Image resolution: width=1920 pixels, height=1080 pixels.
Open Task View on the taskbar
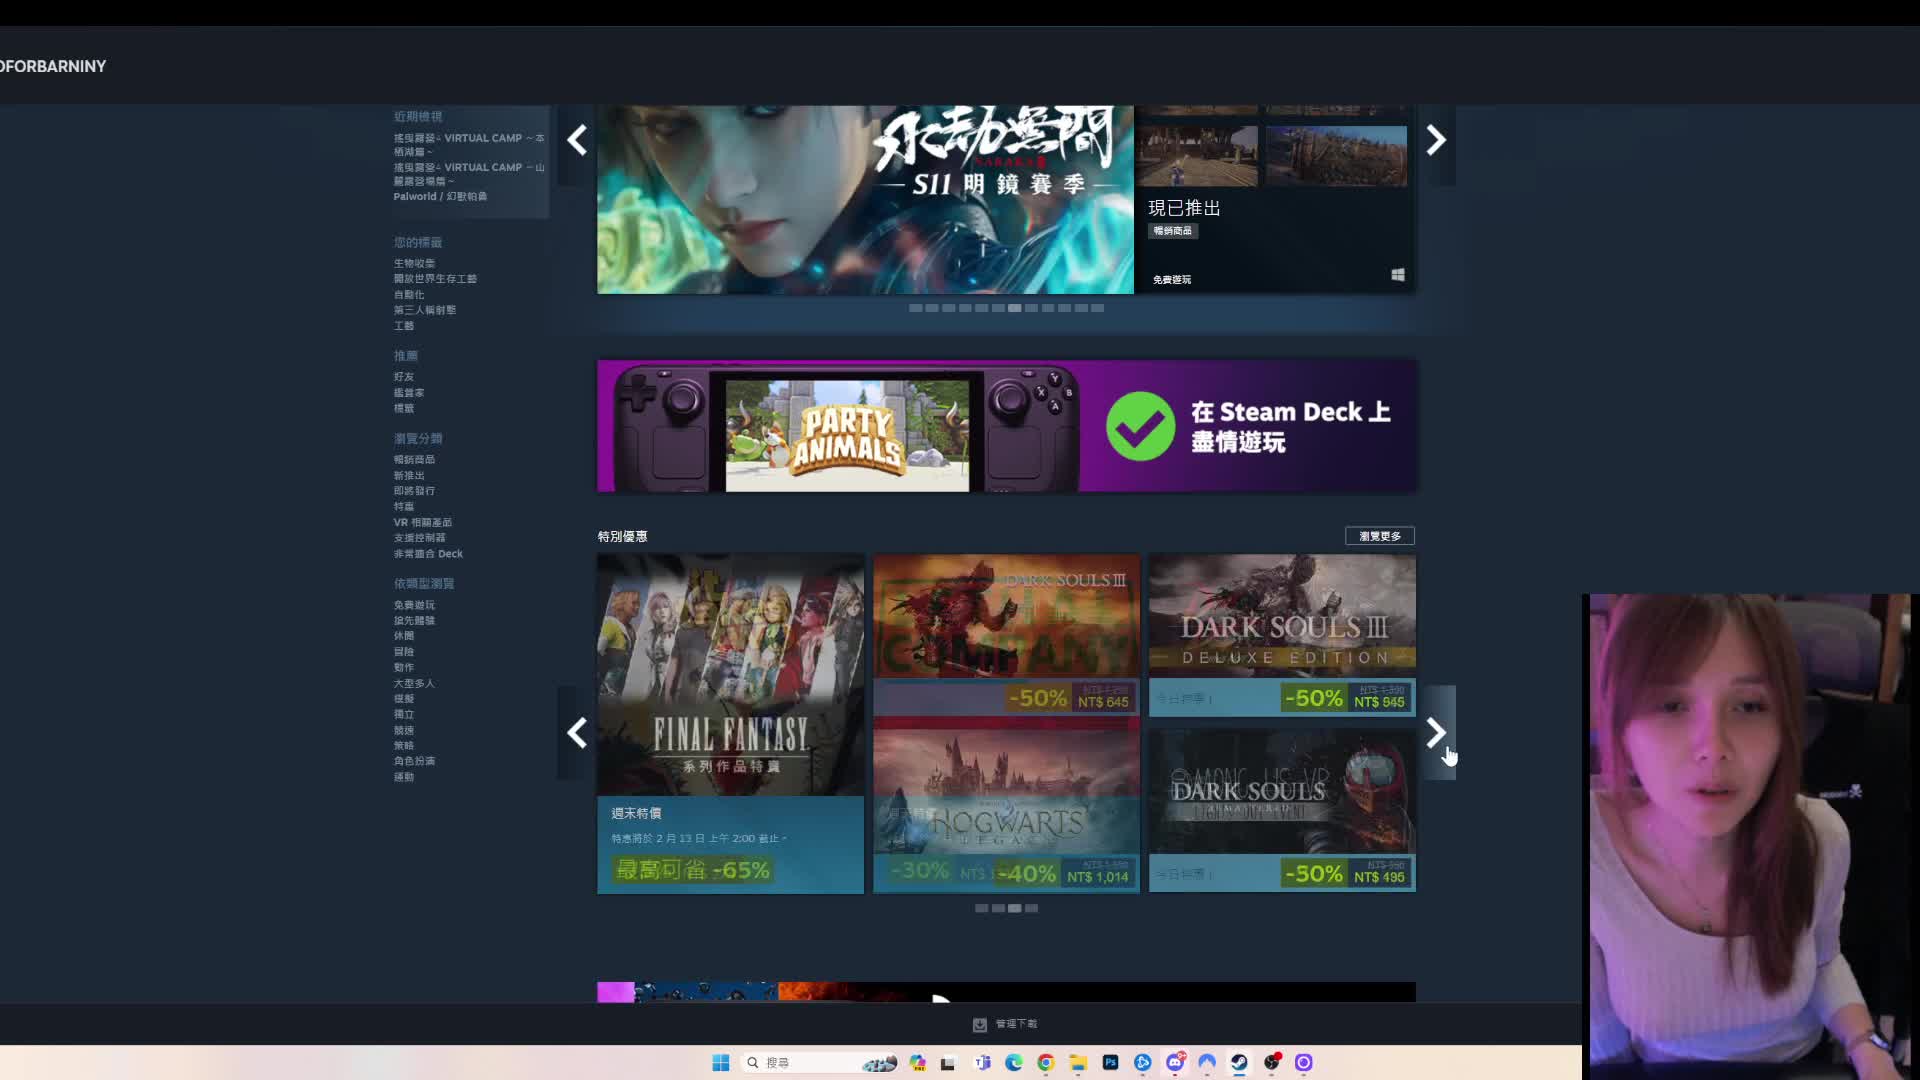948,1062
